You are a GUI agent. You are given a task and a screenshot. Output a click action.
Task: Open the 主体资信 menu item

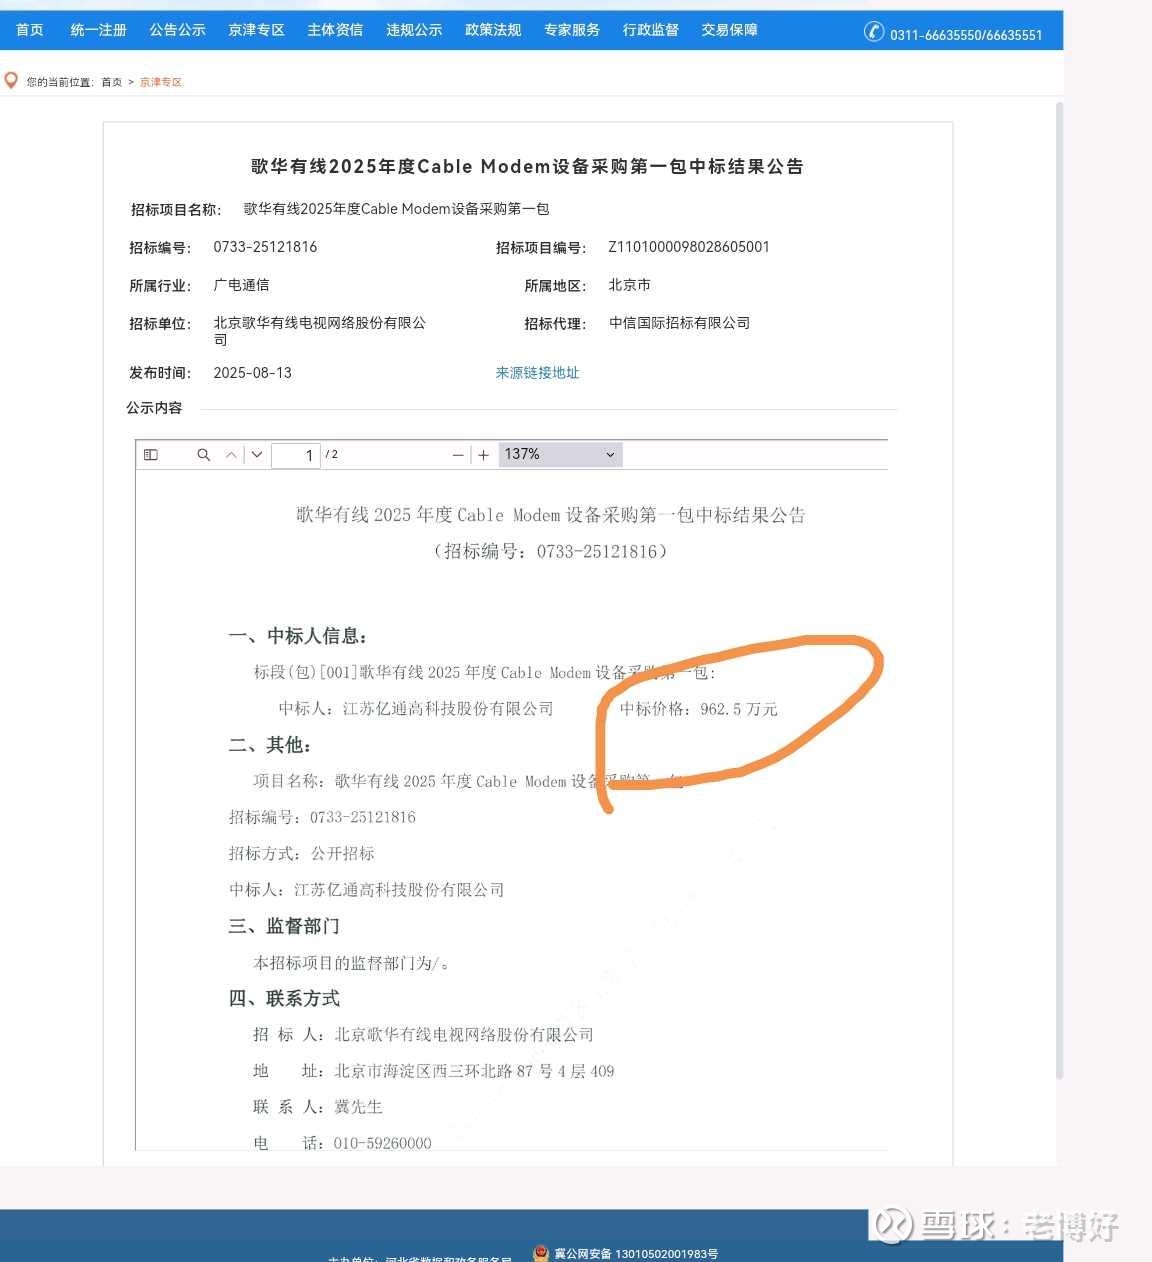coord(336,30)
